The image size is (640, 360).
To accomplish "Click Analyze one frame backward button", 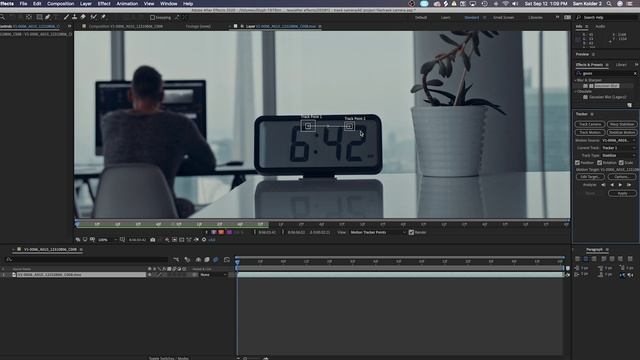I will tap(603, 185).
